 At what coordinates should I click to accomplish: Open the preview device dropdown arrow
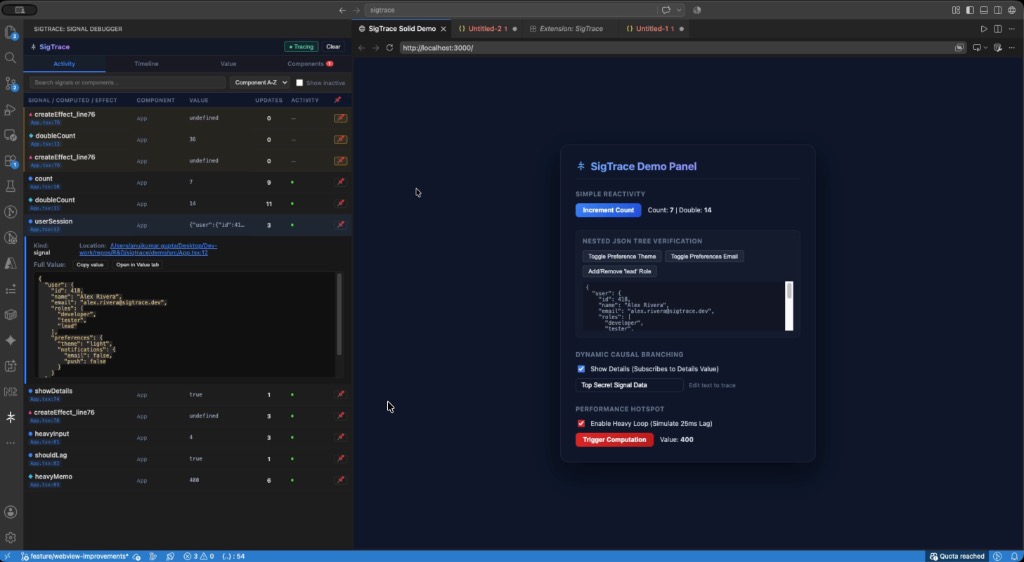986,48
